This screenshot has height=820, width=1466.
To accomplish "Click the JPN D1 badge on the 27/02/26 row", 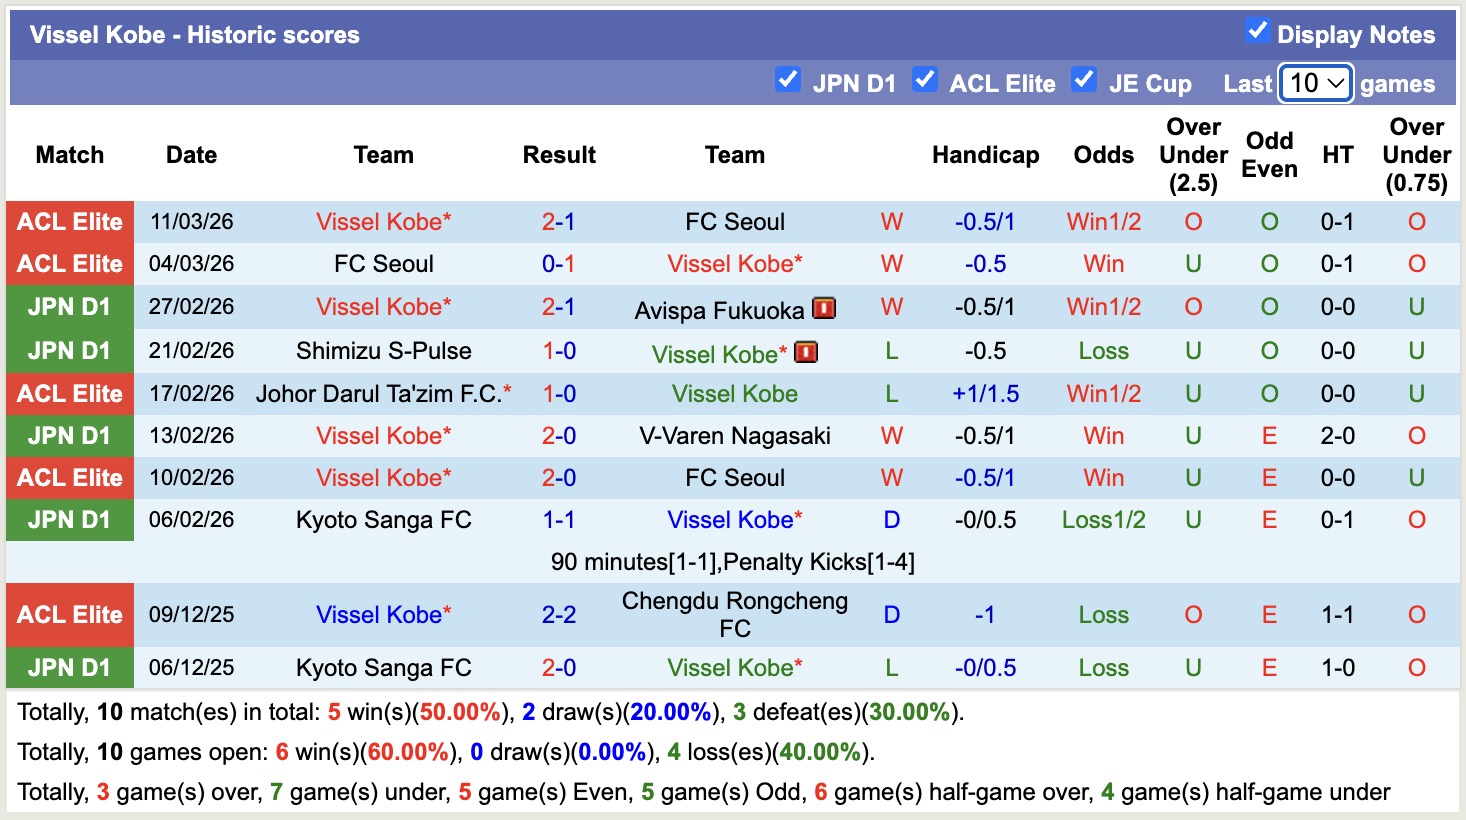I will coord(69,307).
